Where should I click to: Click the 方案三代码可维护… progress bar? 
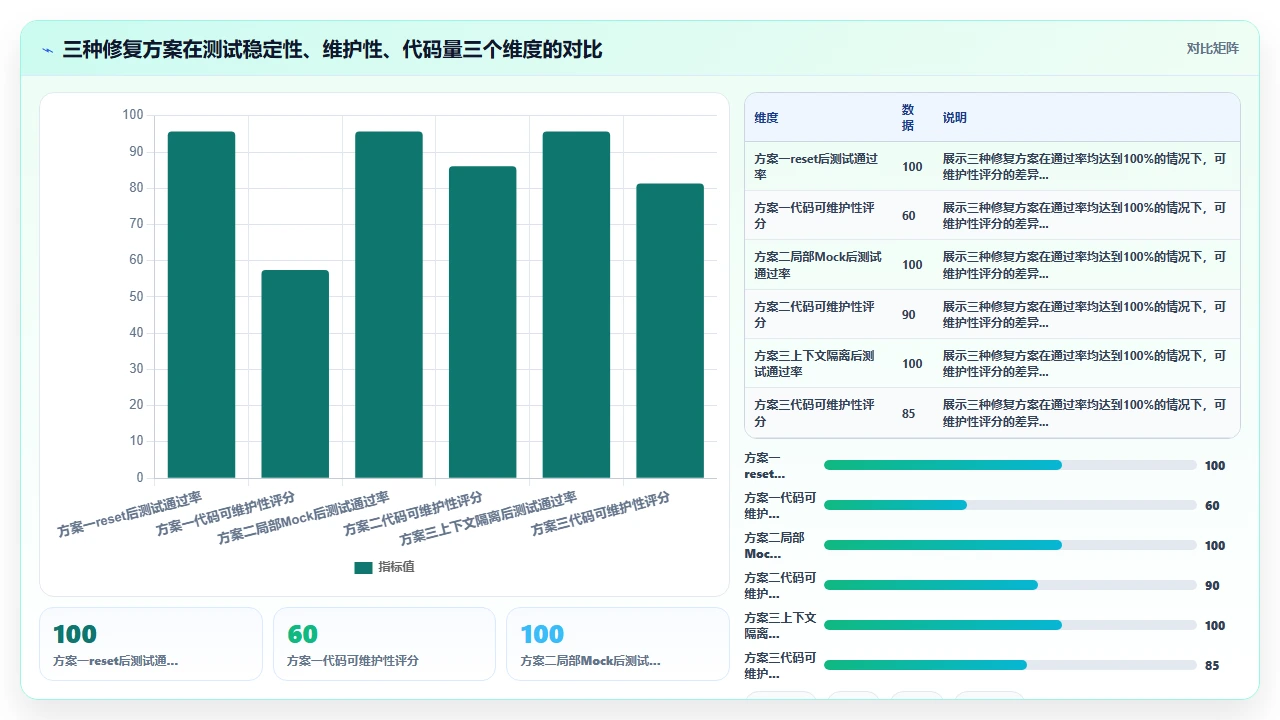coord(1010,665)
